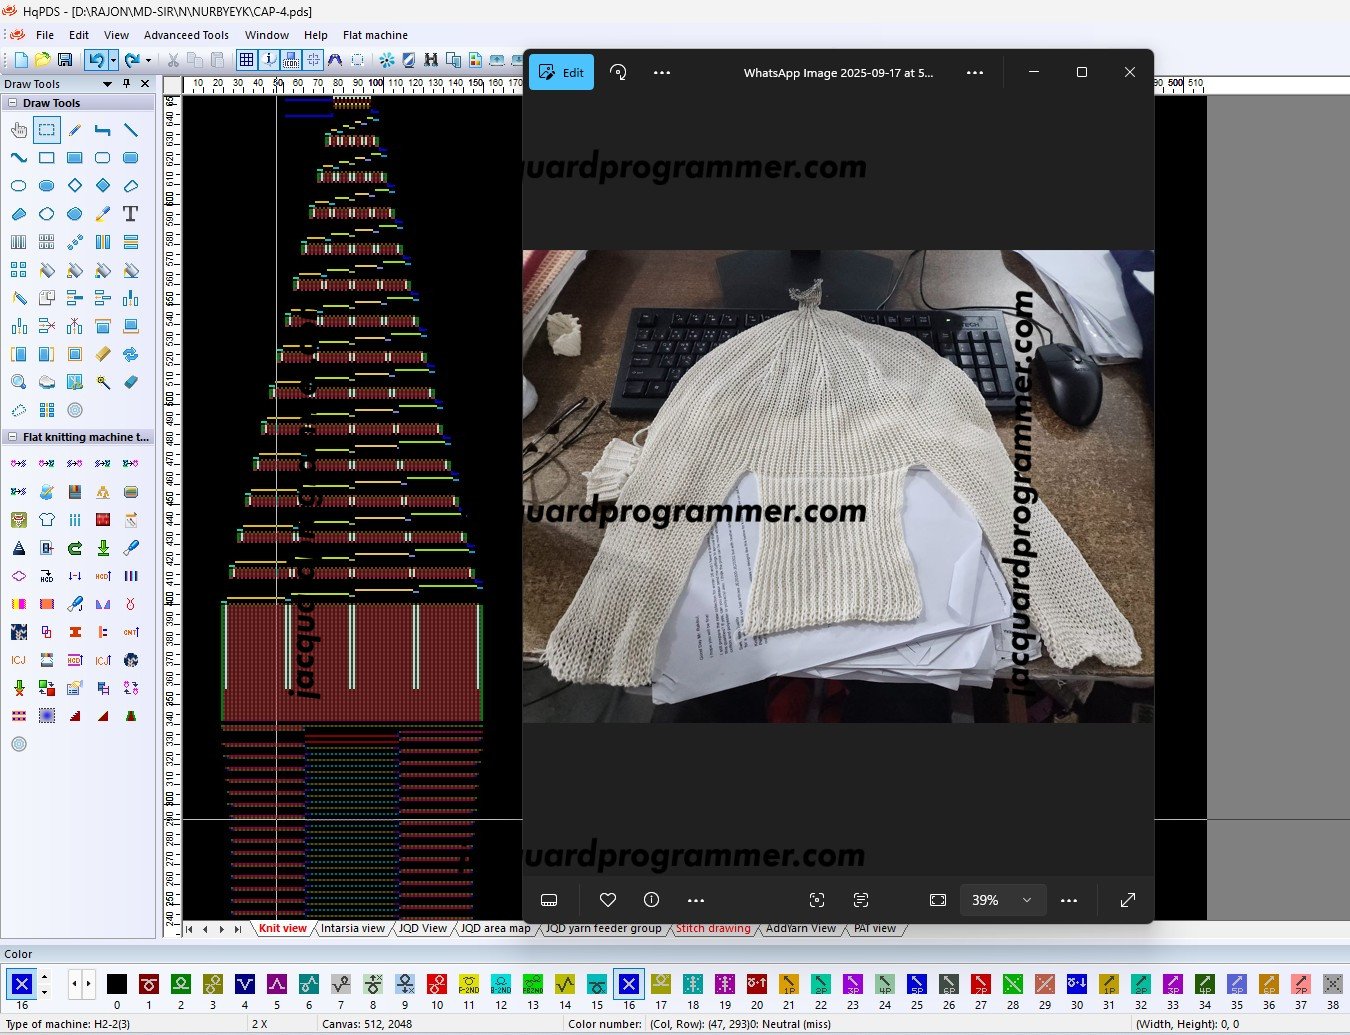Collapse the Draw Tools section
This screenshot has width=1350, height=1035.
(12, 103)
